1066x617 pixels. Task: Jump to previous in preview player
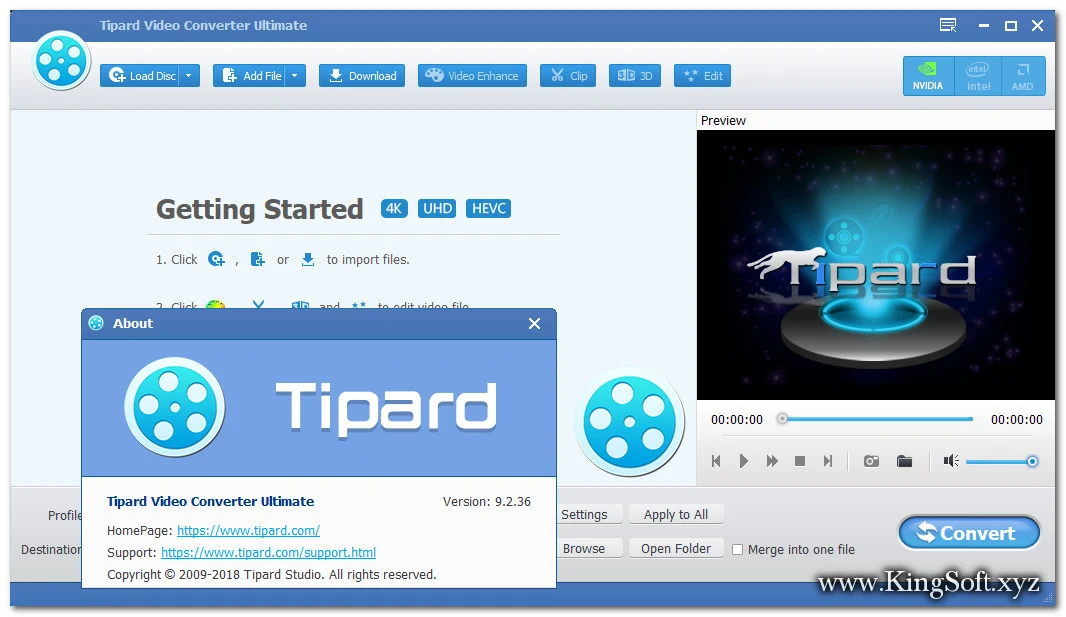(x=716, y=461)
